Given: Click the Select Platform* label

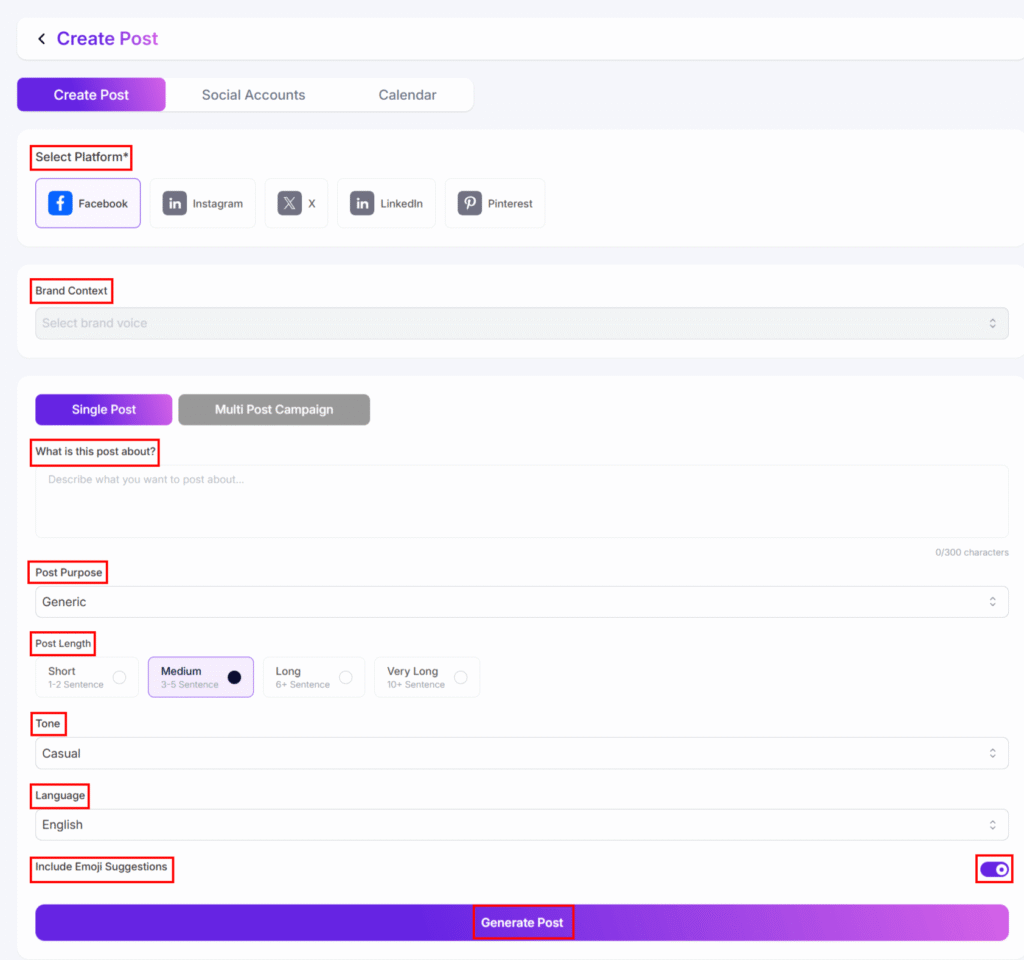Looking at the screenshot, I should point(82,157).
